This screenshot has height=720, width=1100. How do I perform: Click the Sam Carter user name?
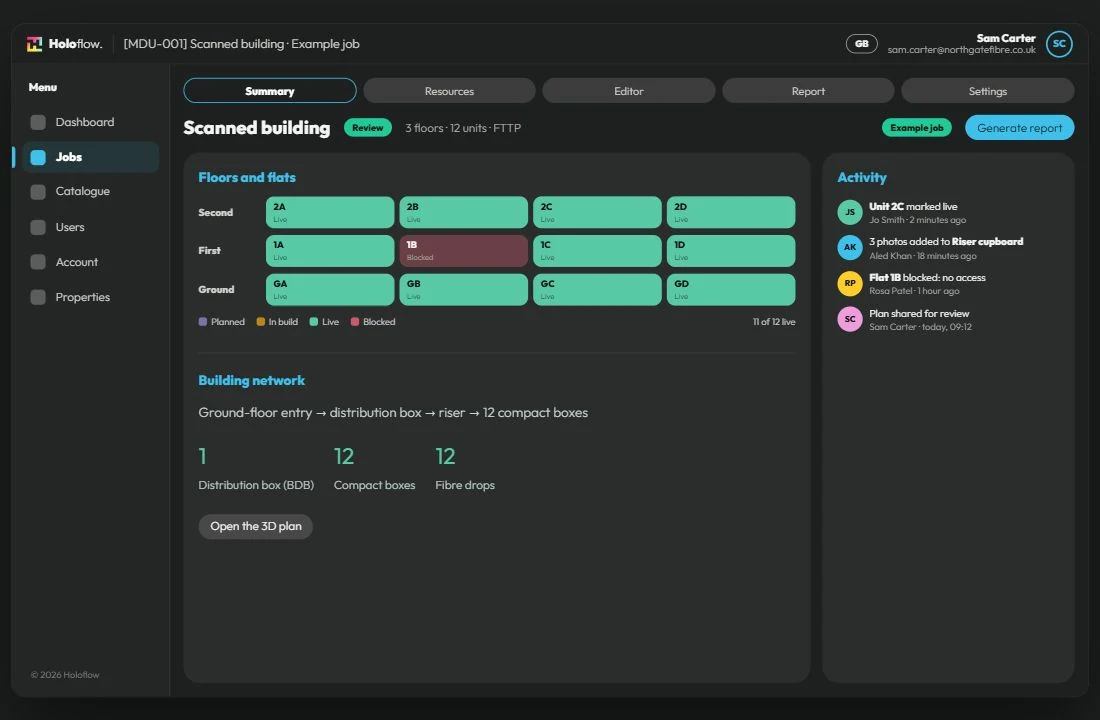click(1005, 38)
